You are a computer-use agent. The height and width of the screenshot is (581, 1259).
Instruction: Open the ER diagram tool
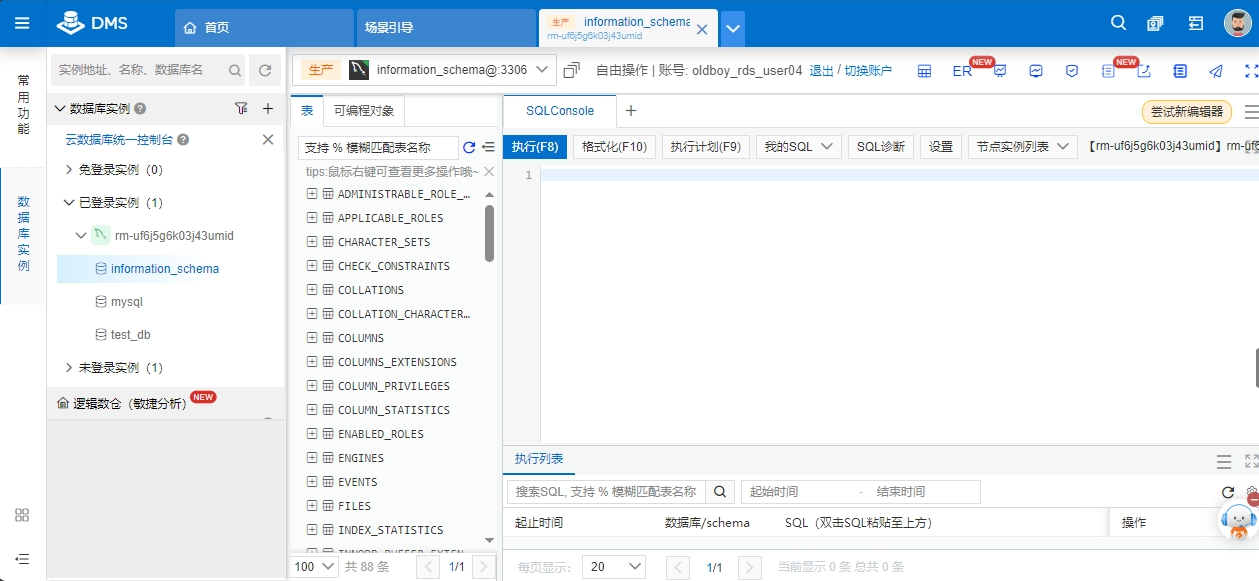pyautogui.click(x=962, y=71)
